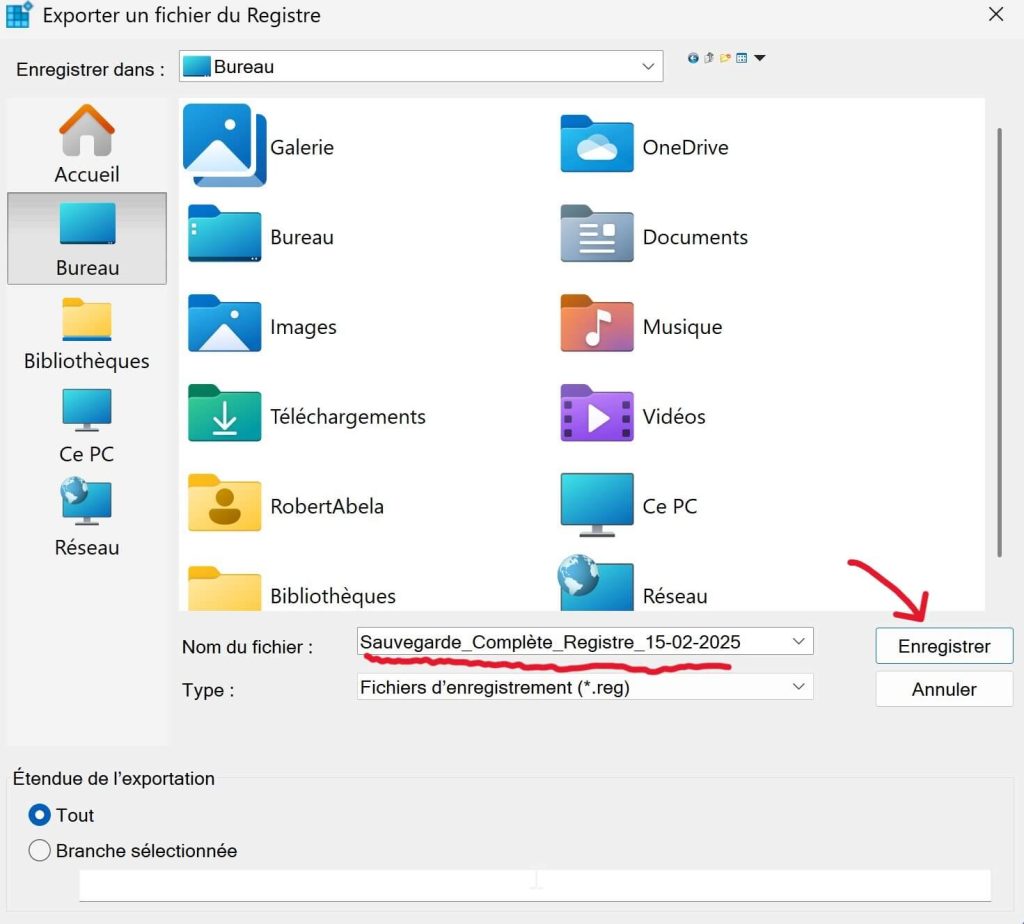
Task: Click the back navigation globe icon
Action: [x=693, y=57]
